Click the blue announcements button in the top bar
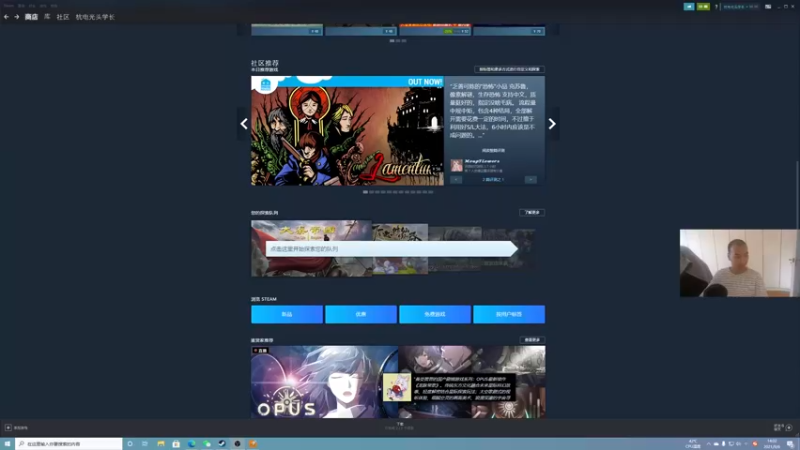The width and height of the screenshot is (800, 450). click(x=689, y=7)
